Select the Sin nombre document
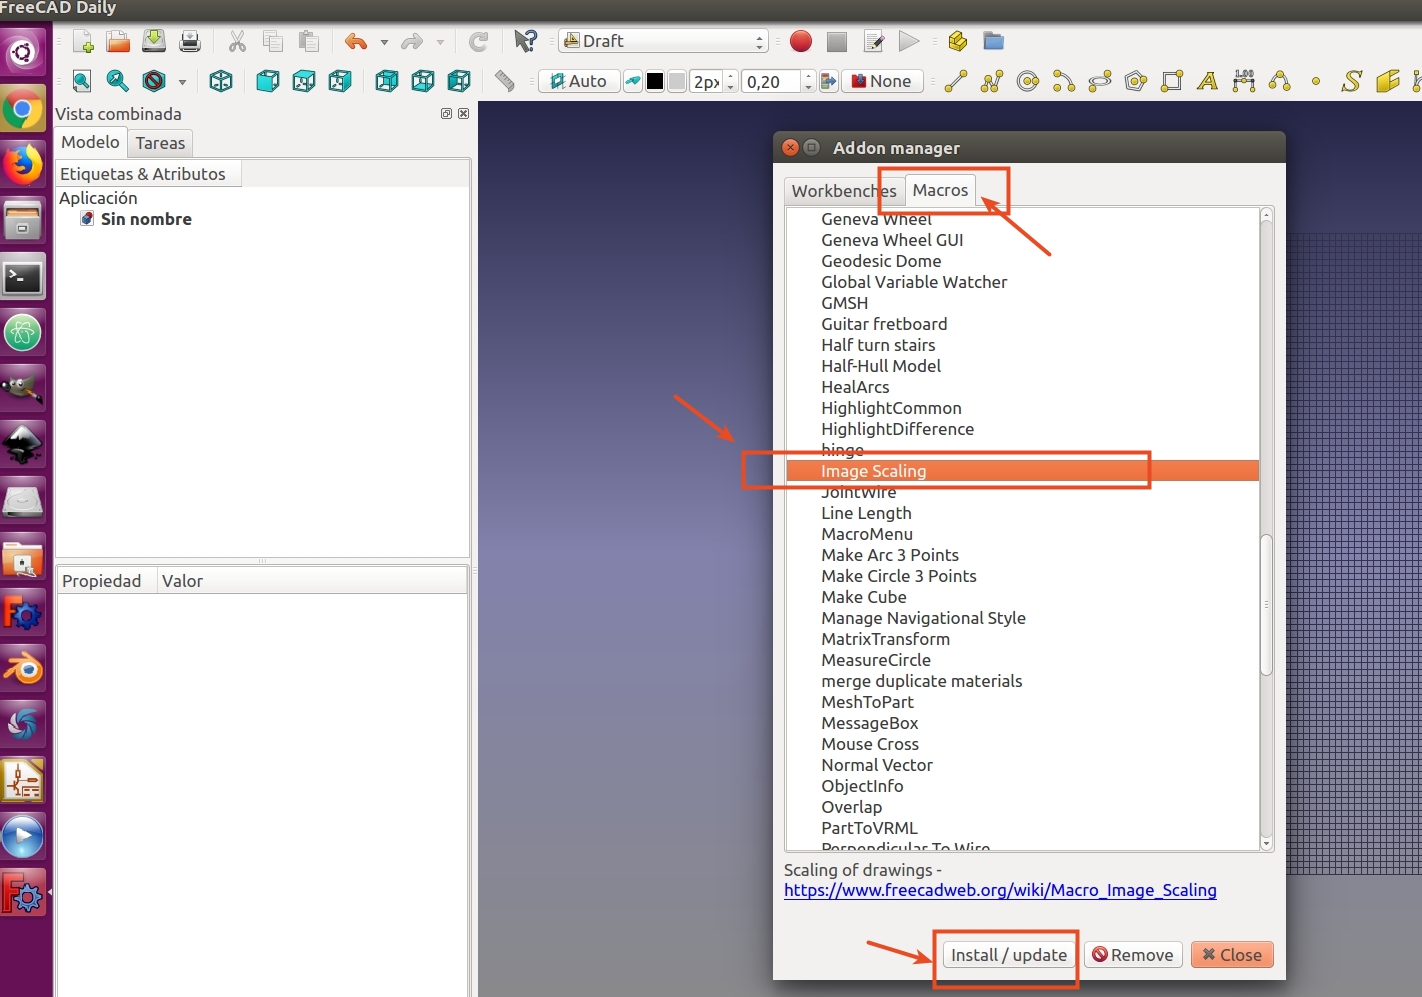This screenshot has height=997, width=1422. pos(146,219)
